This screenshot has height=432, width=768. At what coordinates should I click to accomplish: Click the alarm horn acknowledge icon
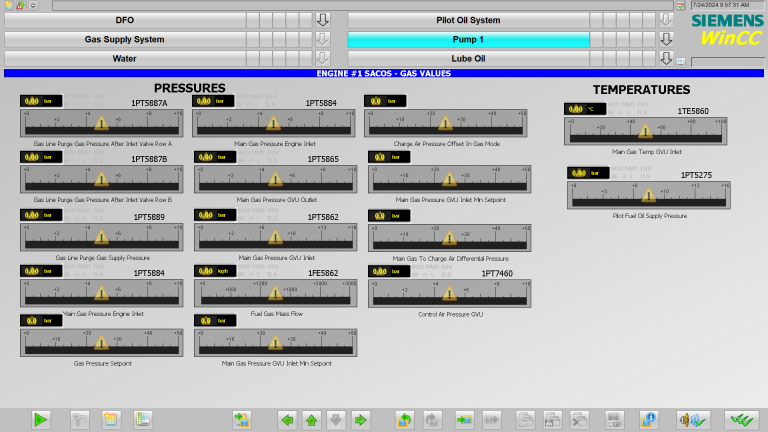point(692,419)
